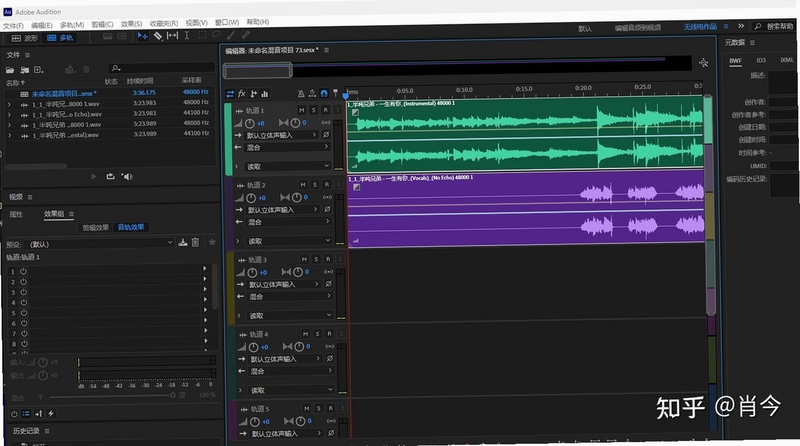Screen dimensions: 800x446
Task: Open Track 1 mix output selector
Action: [288, 147]
